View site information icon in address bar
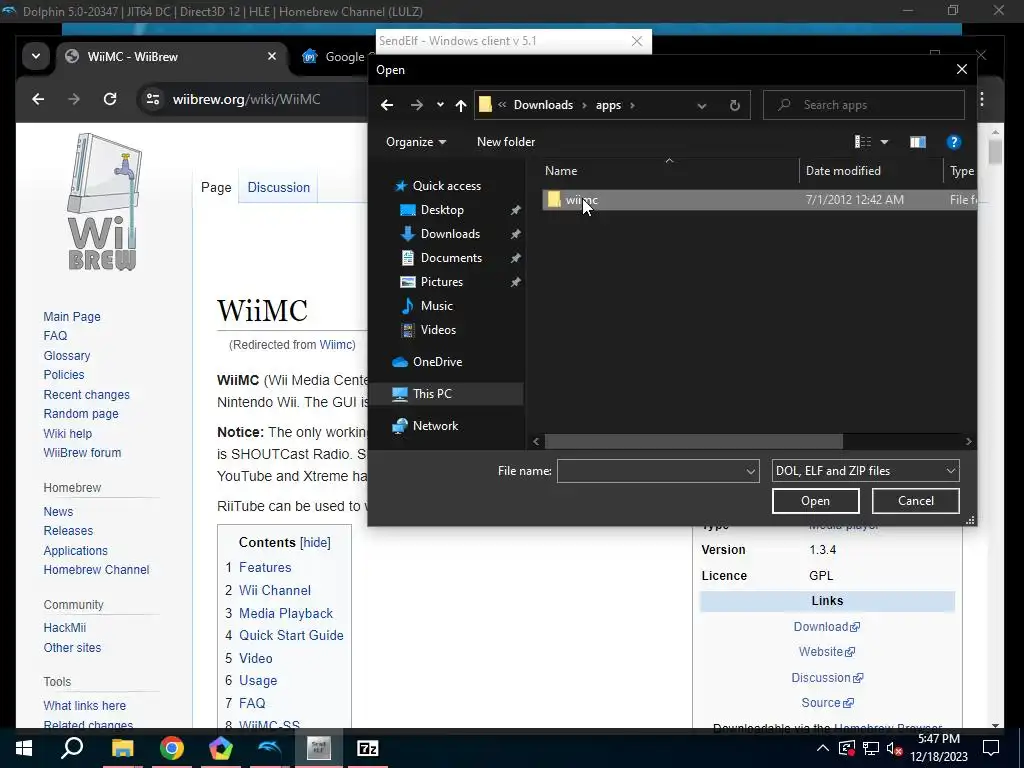 [x=153, y=99]
